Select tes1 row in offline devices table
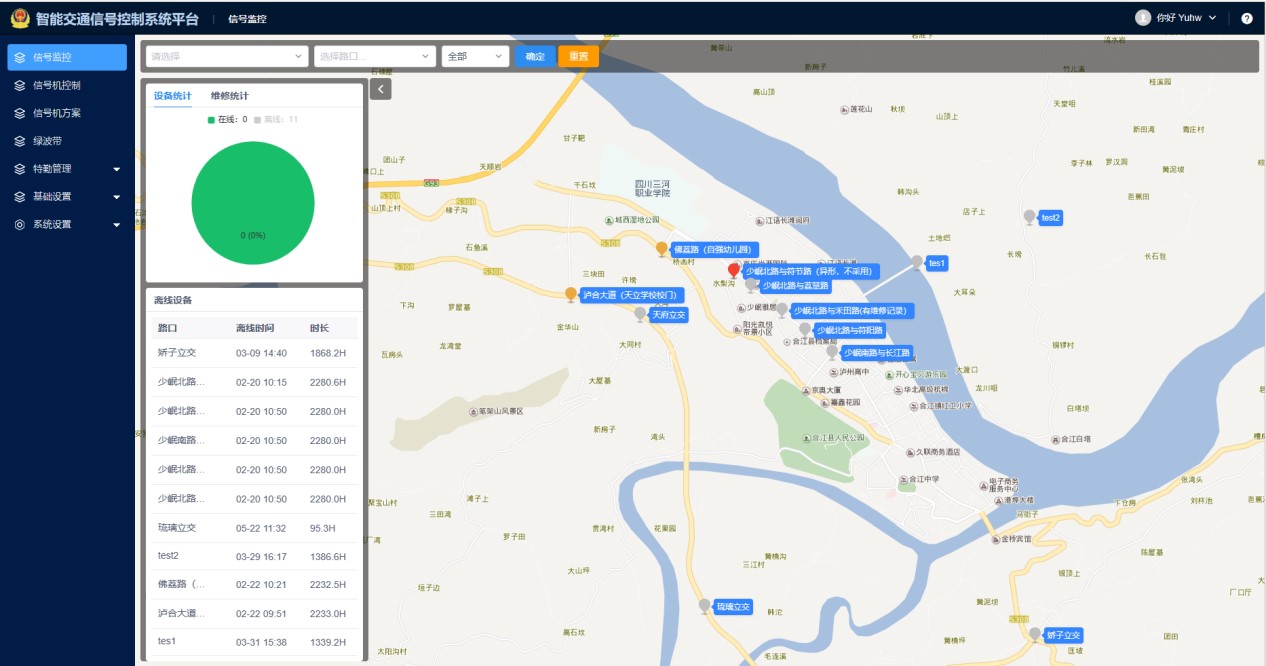The width and height of the screenshot is (1266, 666). 254,642
